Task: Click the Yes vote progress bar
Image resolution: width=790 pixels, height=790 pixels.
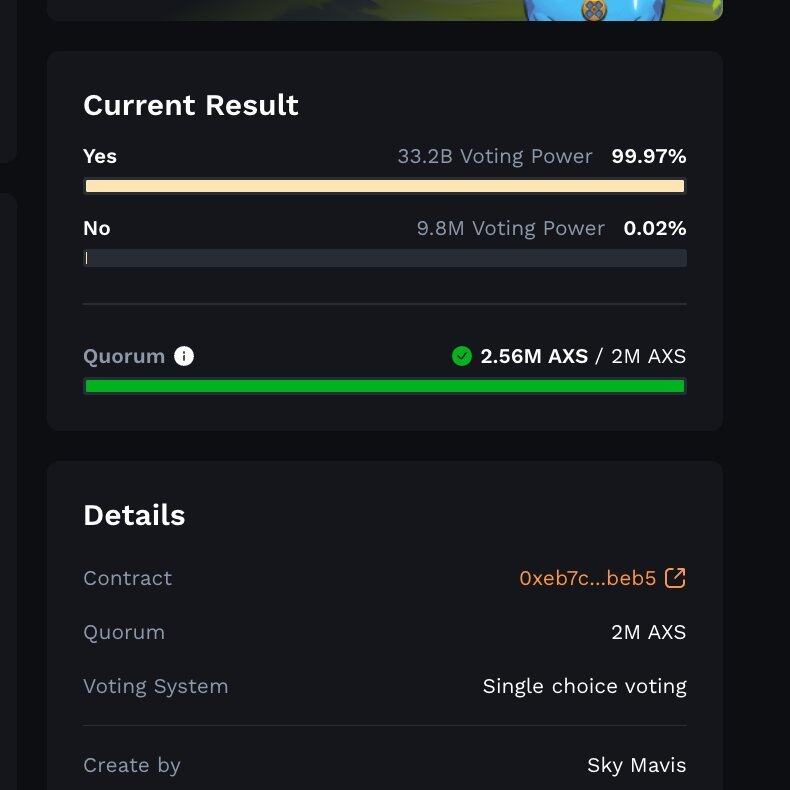Action: coord(385,186)
